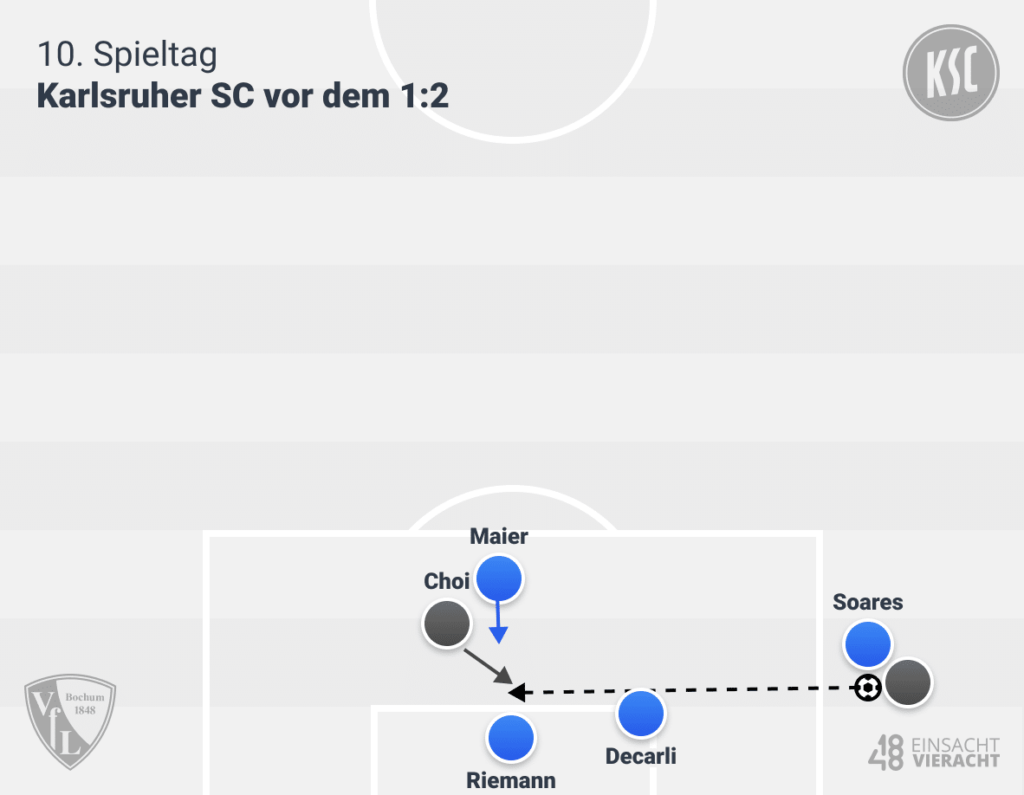Screen dimensions: 1024x795
Task: Click the Einsacht Vieracht 48 logo
Action: (x=933, y=752)
